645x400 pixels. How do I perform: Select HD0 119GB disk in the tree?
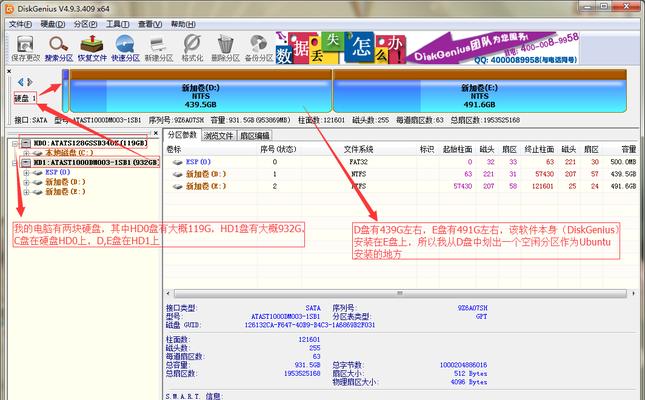(x=90, y=143)
